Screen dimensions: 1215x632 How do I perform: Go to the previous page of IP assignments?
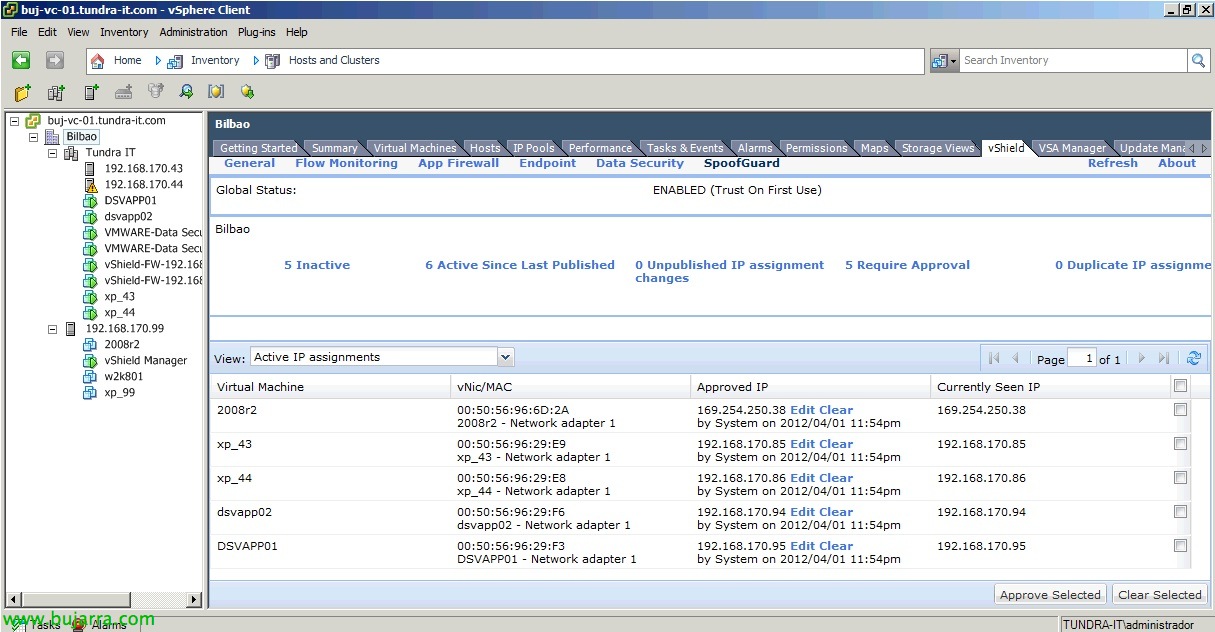[x=1016, y=358]
